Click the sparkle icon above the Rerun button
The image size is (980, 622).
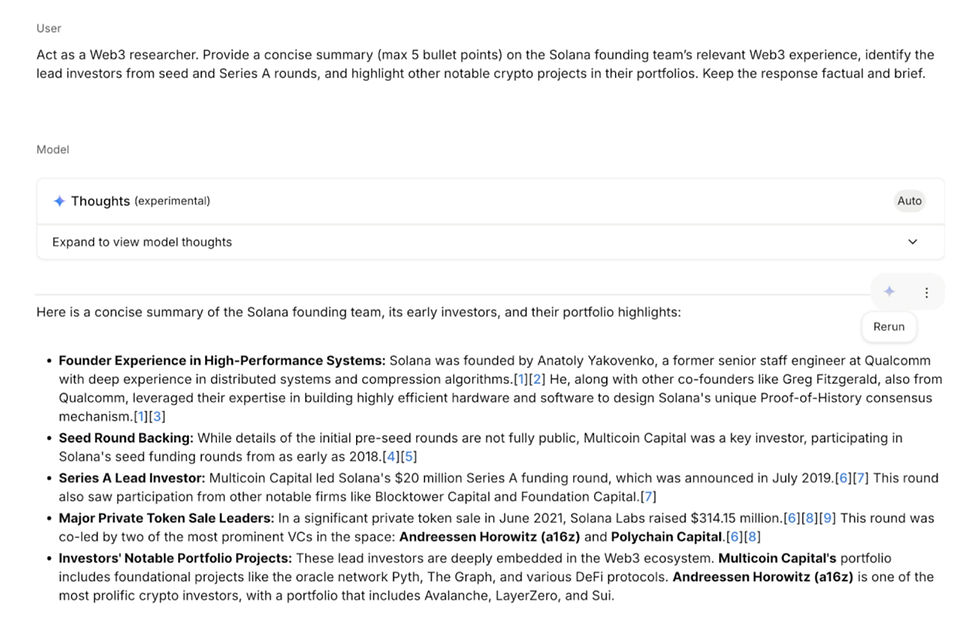coord(888,291)
